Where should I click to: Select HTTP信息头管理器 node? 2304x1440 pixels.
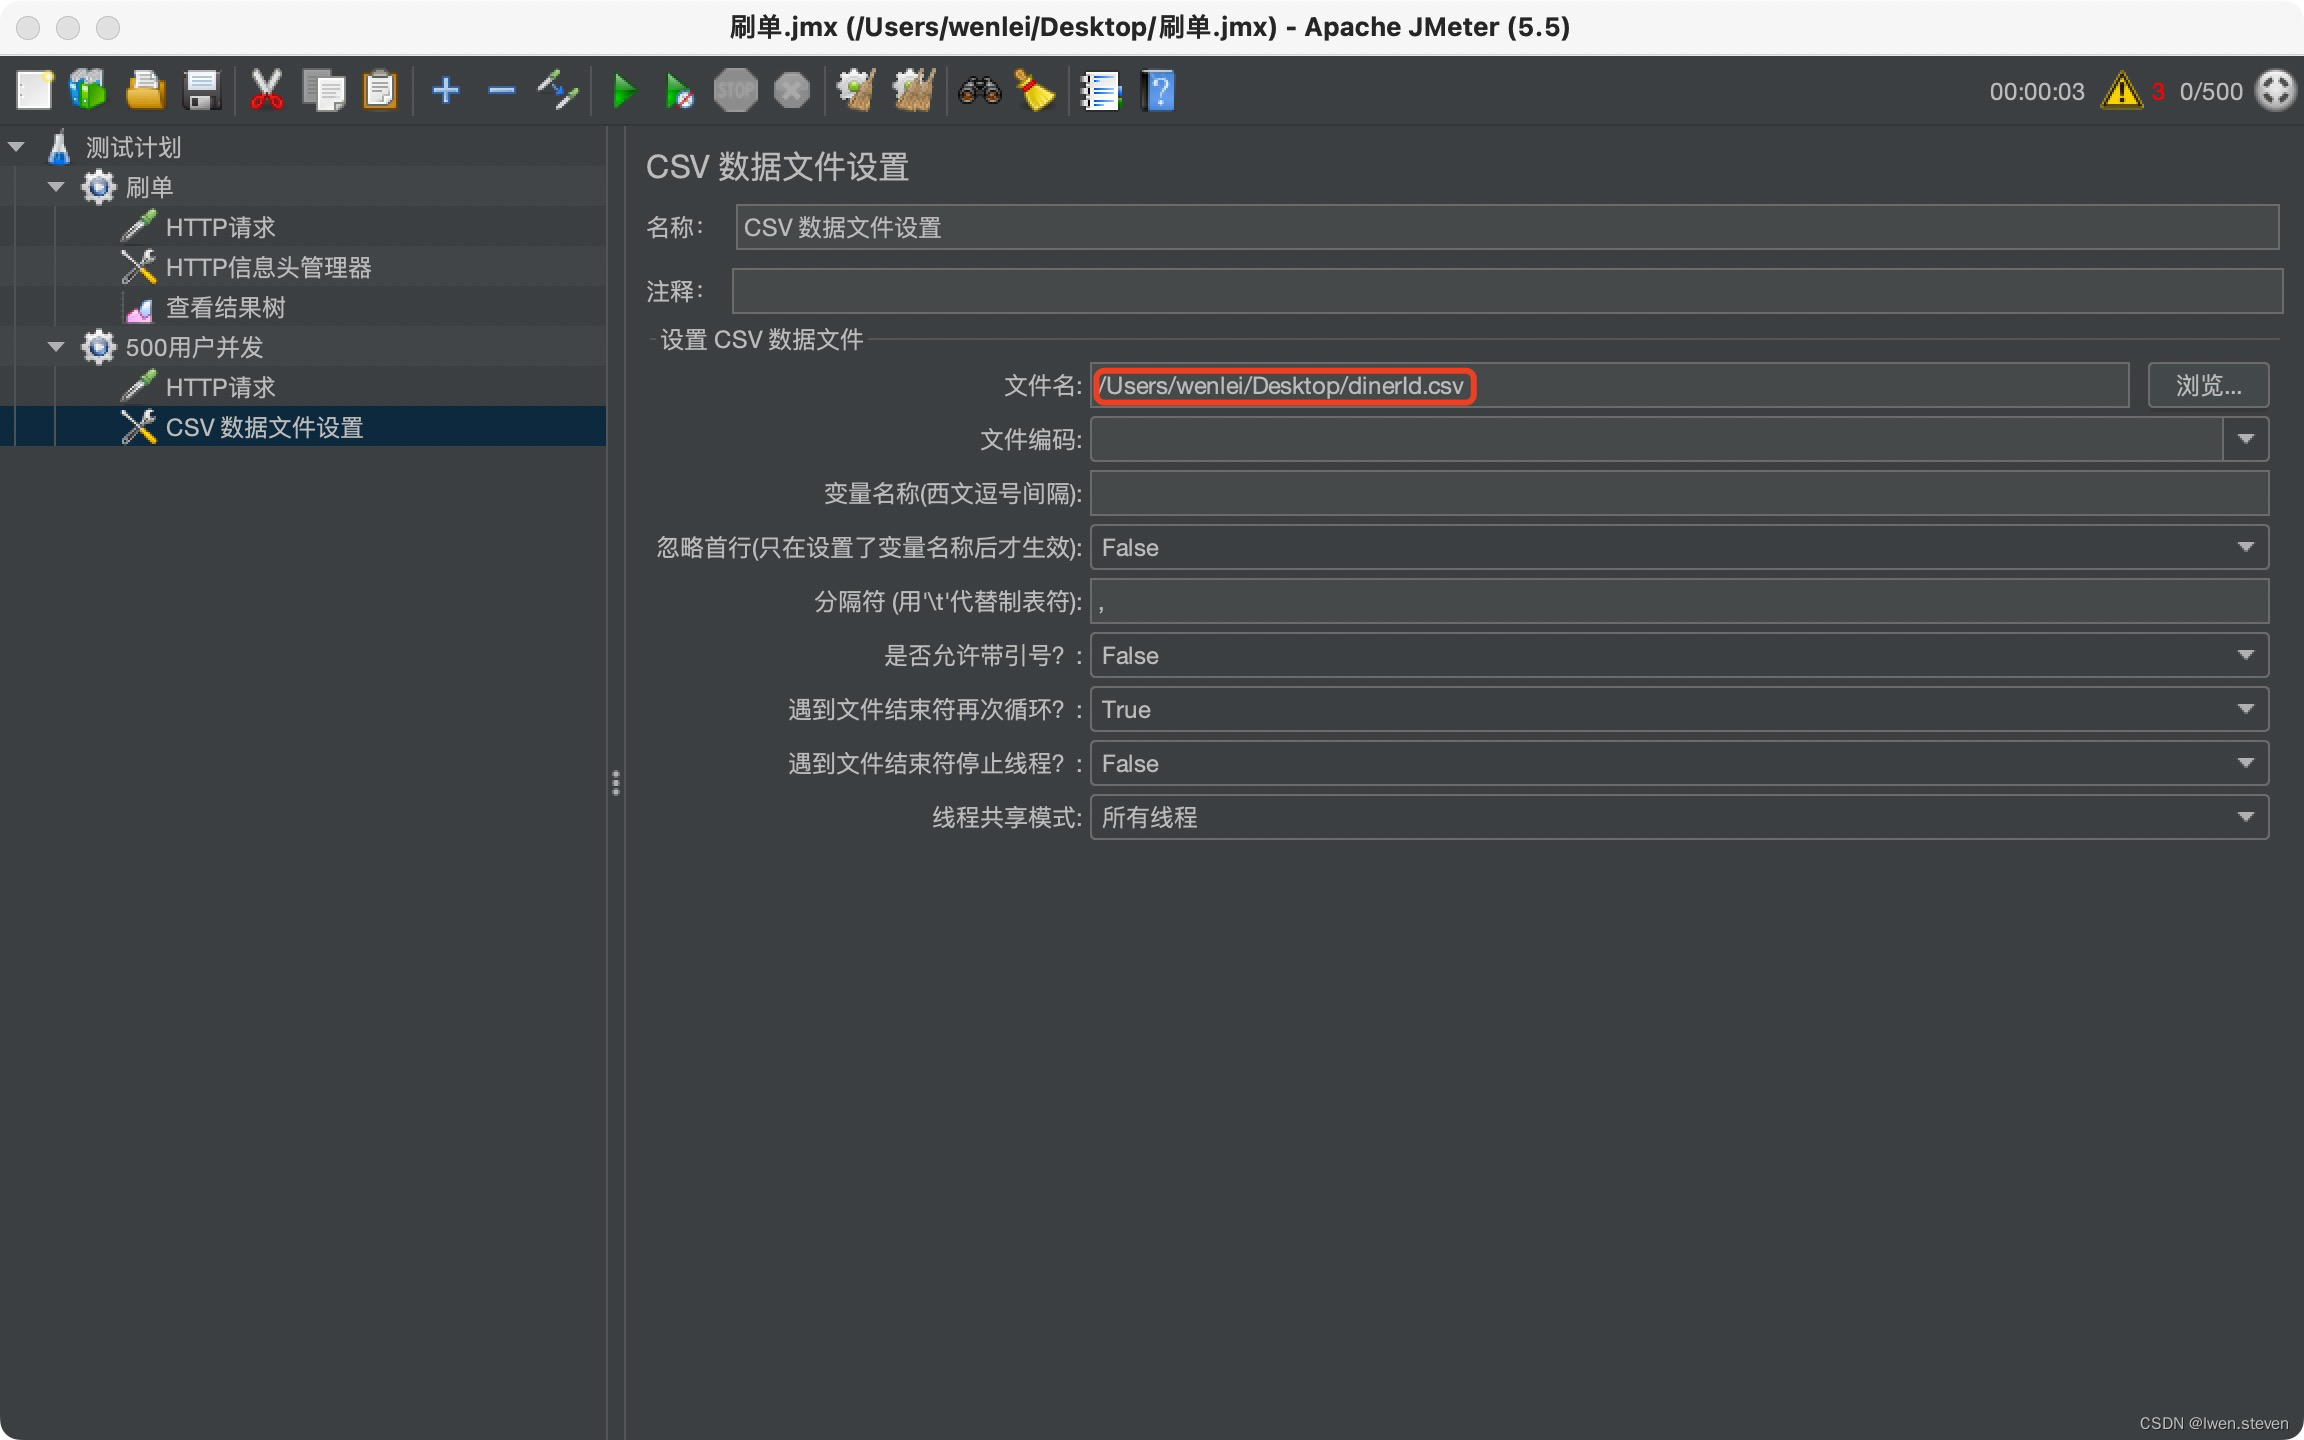coord(268,267)
